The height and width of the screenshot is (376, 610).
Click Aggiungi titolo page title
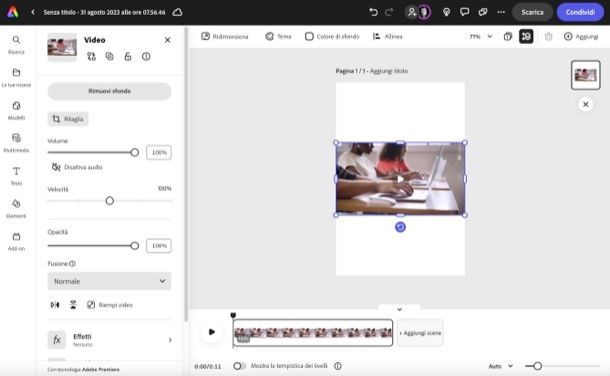pos(389,71)
